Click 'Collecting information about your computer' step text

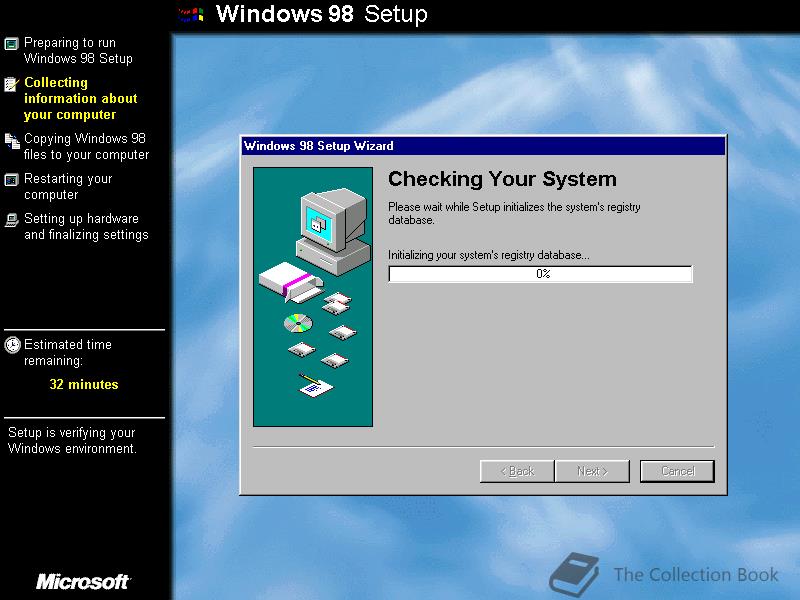coord(81,98)
